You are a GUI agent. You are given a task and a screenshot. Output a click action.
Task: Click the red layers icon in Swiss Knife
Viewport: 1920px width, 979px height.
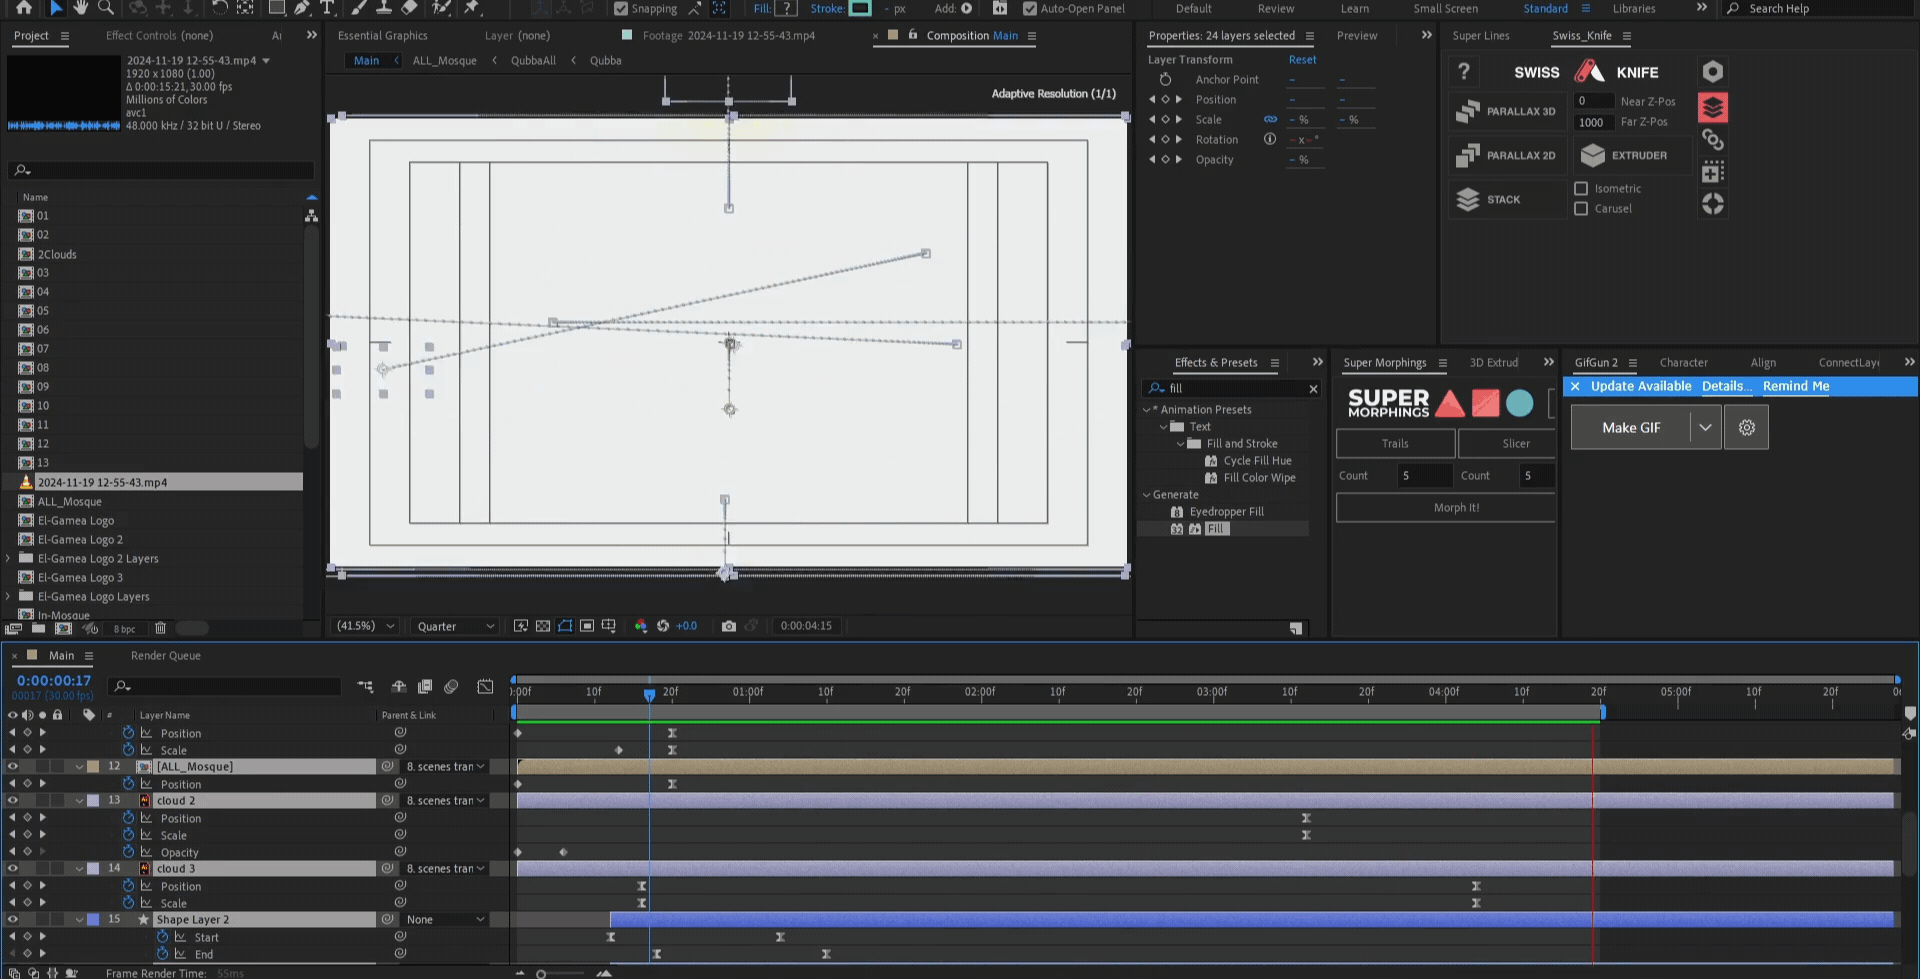click(x=1713, y=107)
